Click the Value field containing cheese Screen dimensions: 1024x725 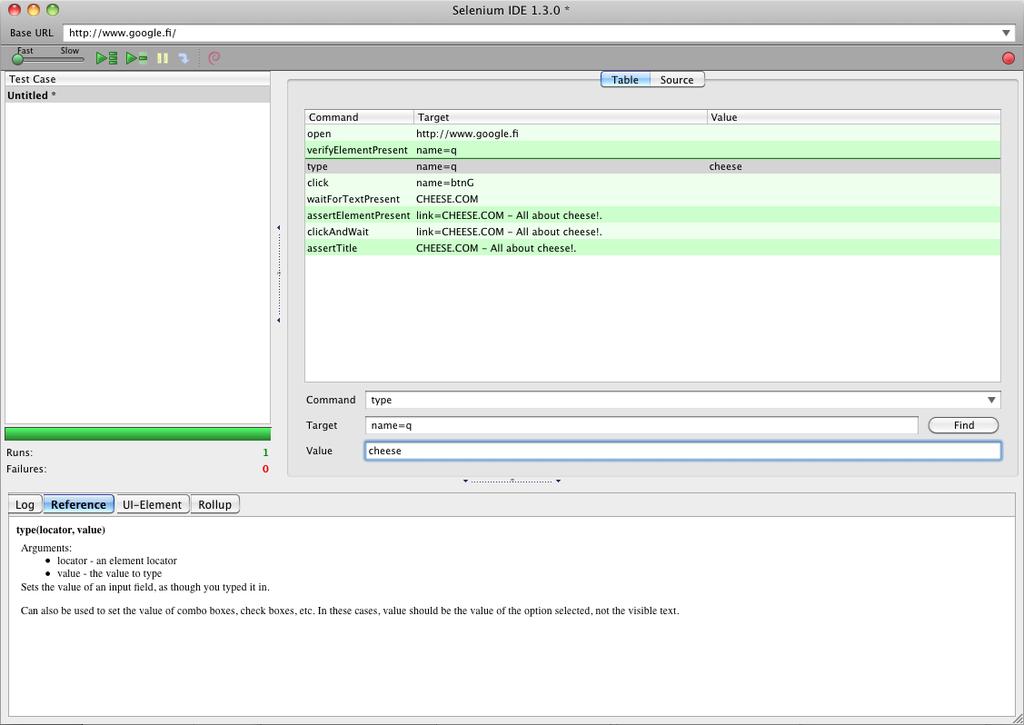point(682,451)
